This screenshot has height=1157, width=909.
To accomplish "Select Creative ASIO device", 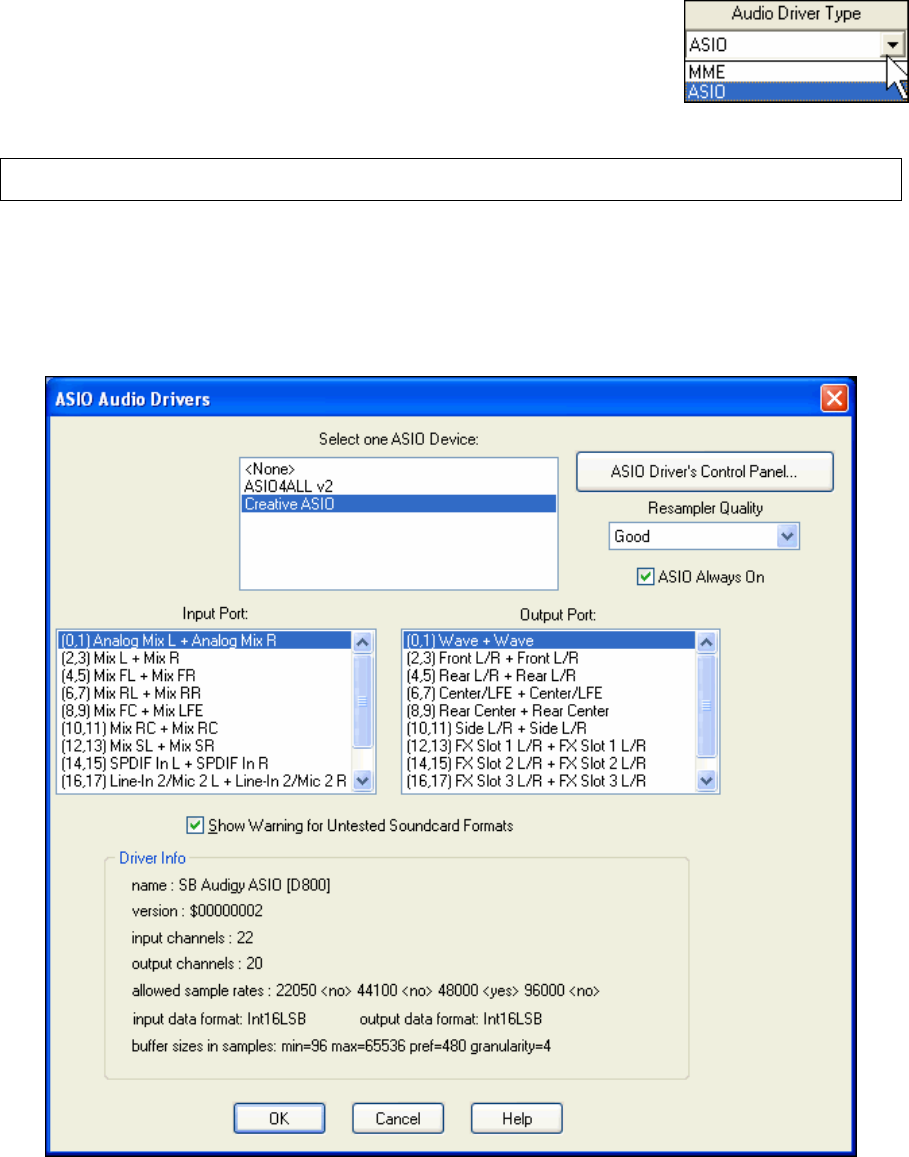I will point(398,504).
